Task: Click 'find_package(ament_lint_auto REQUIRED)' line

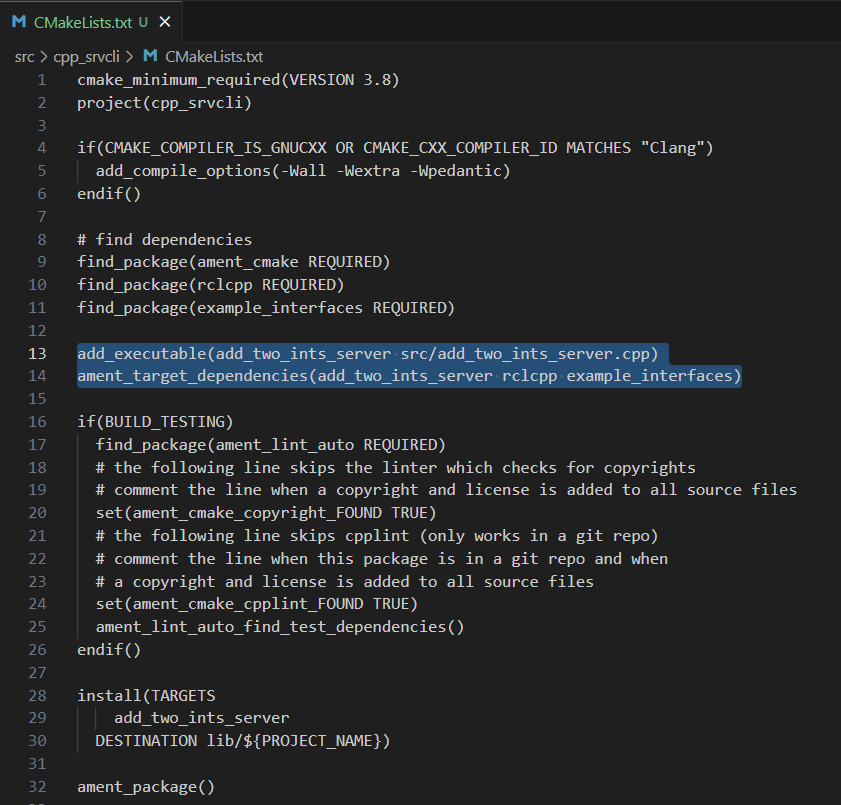Action: pyautogui.click(x=270, y=445)
